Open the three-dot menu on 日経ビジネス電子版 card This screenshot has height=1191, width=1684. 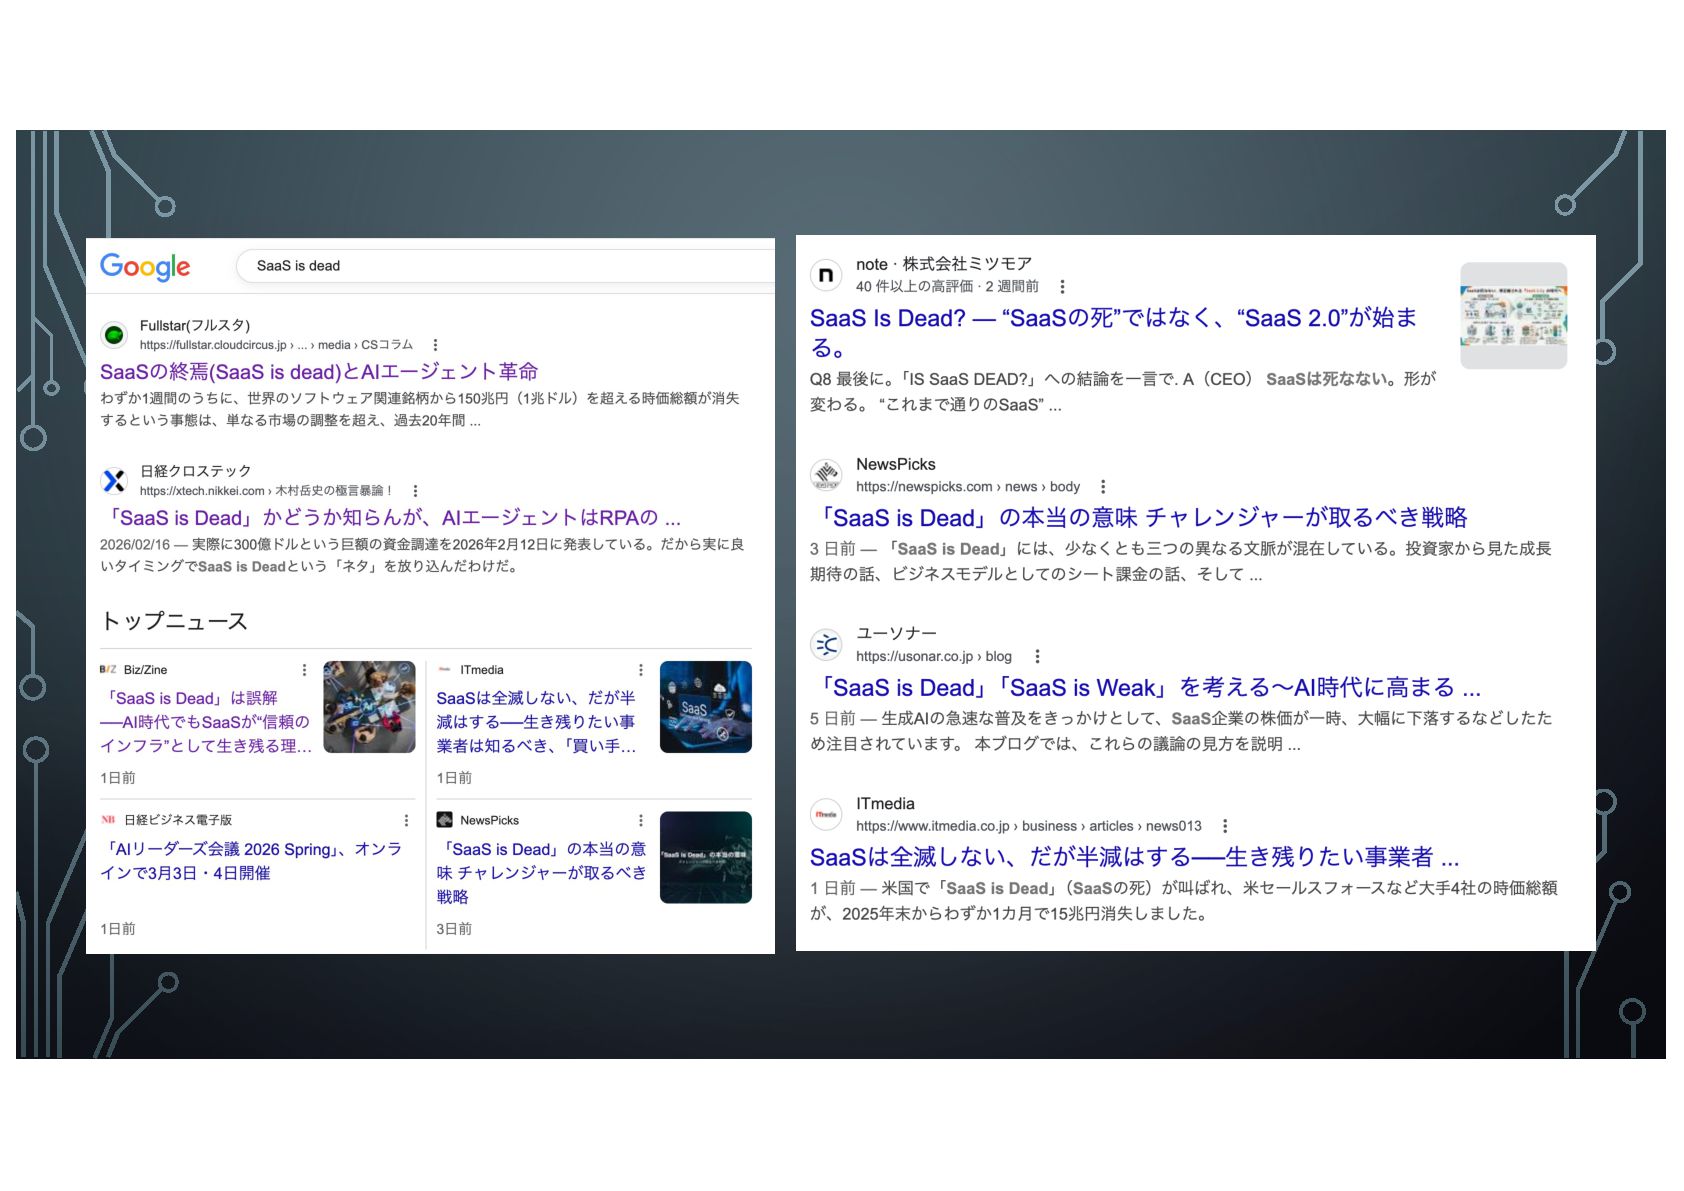coord(406,820)
